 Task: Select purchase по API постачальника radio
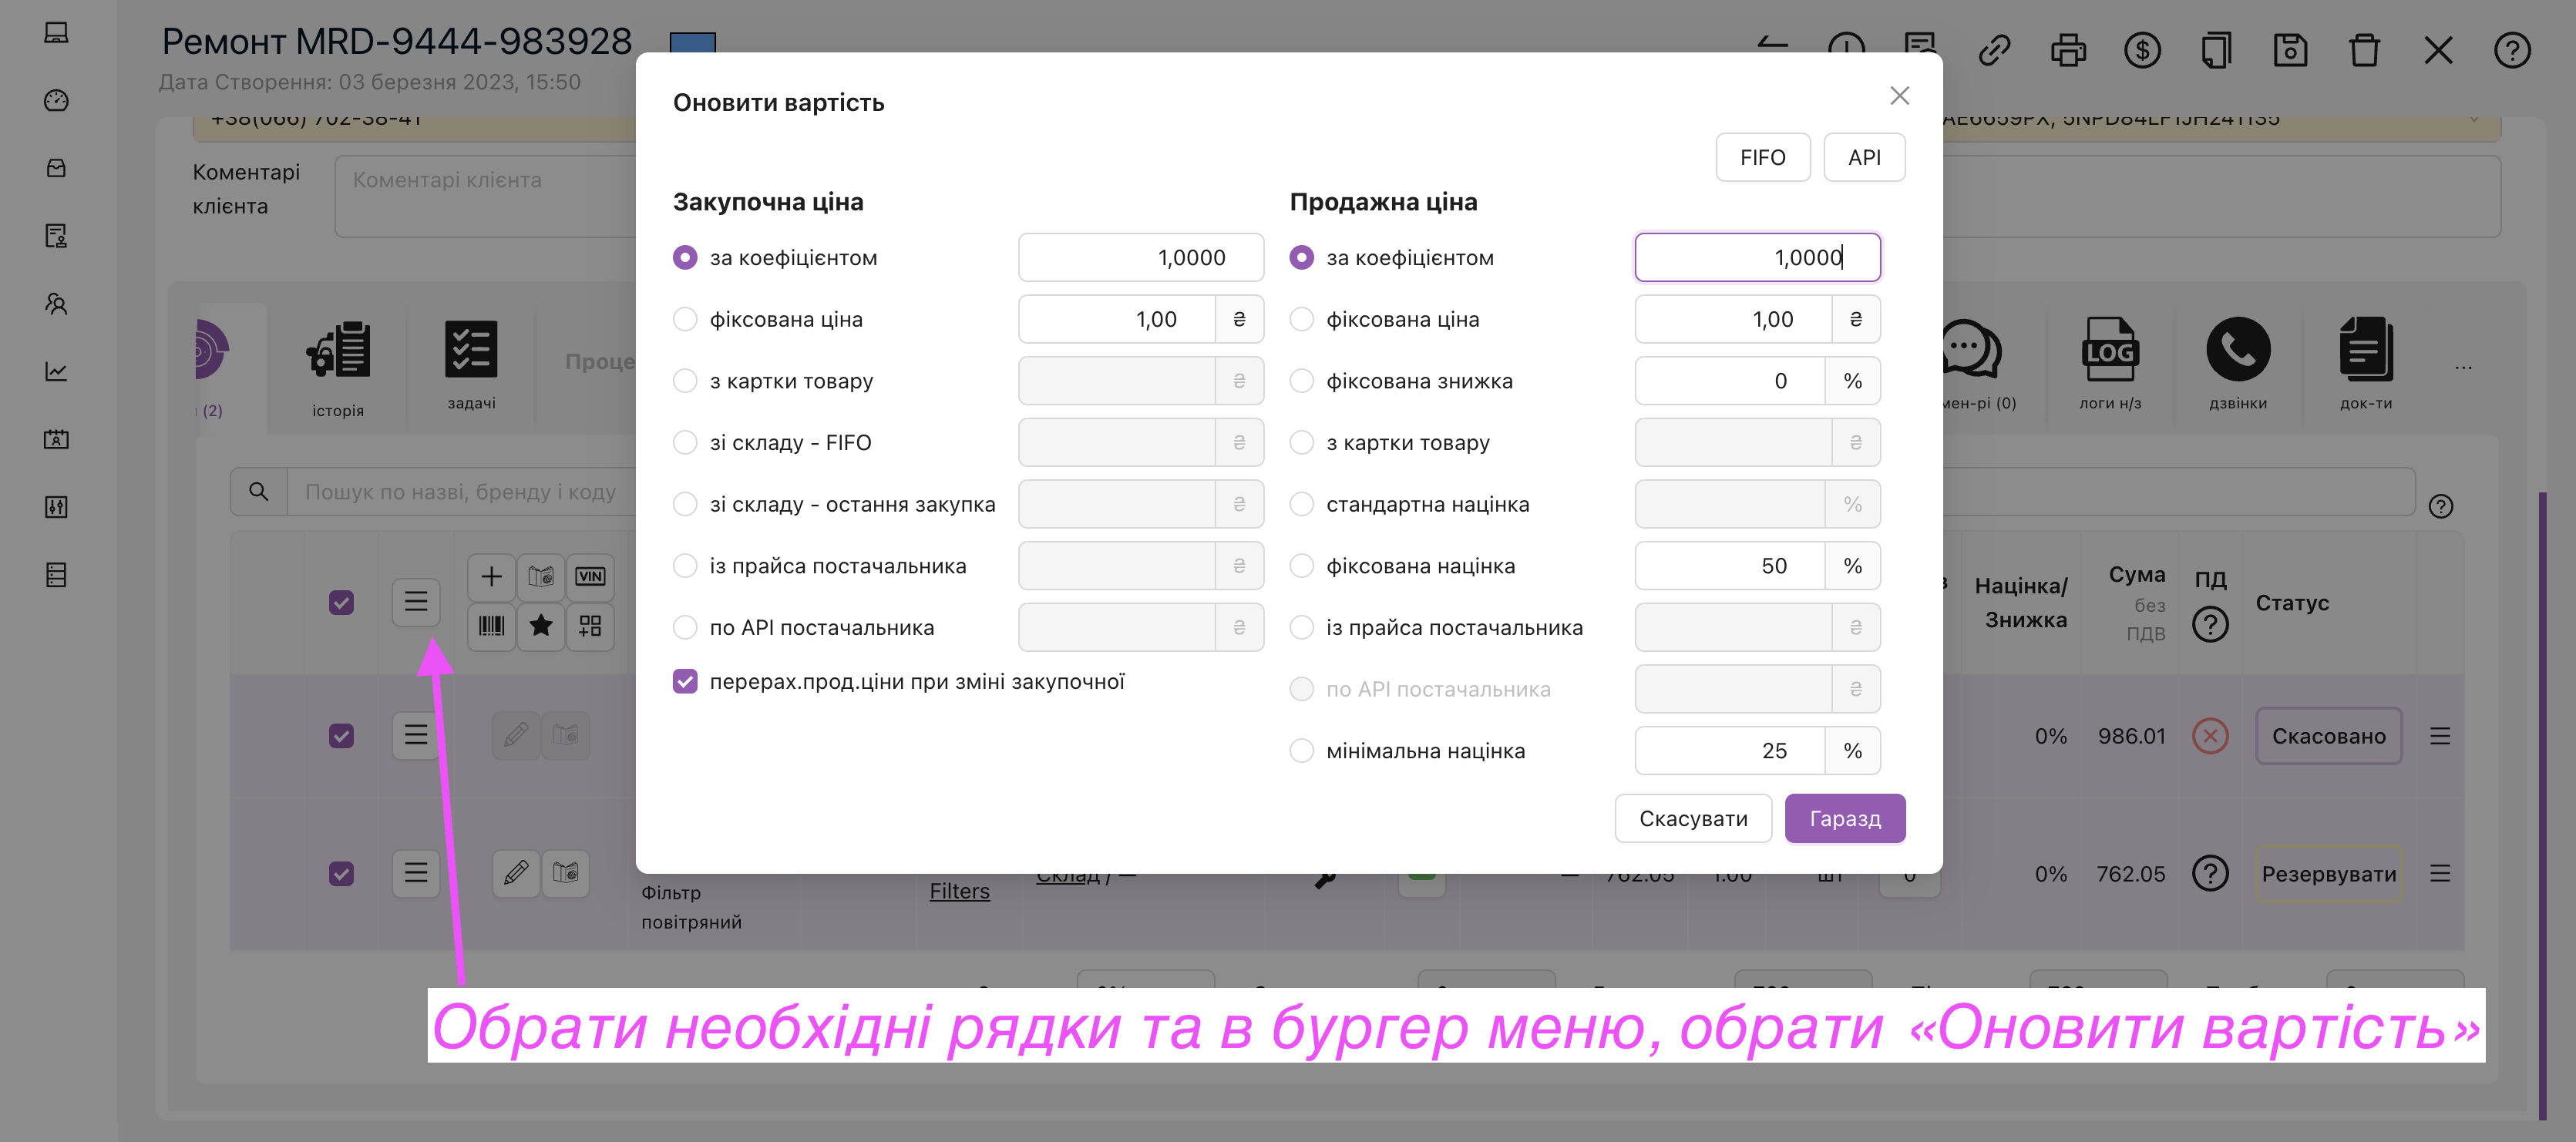pyautogui.click(x=685, y=628)
